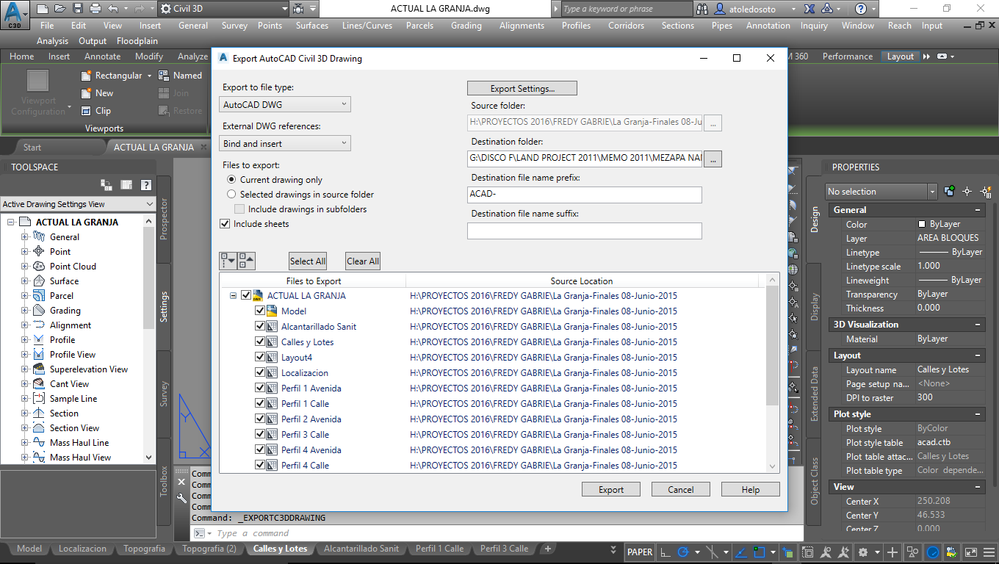Click the Select All button

pyautogui.click(x=307, y=261)
